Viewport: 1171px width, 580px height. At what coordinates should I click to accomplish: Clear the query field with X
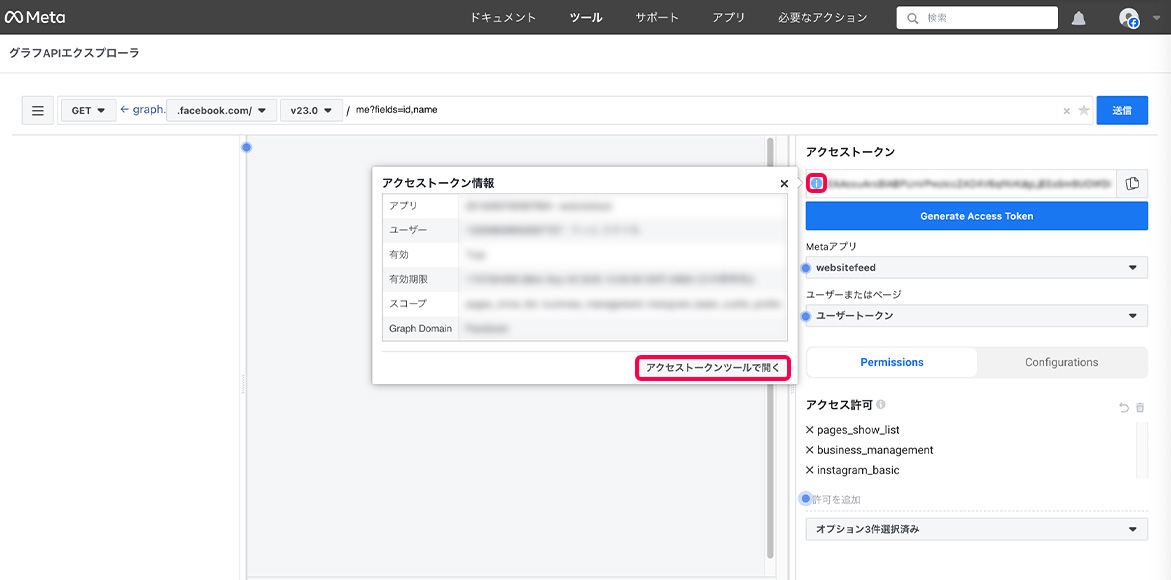click(x=1066, y=111)
